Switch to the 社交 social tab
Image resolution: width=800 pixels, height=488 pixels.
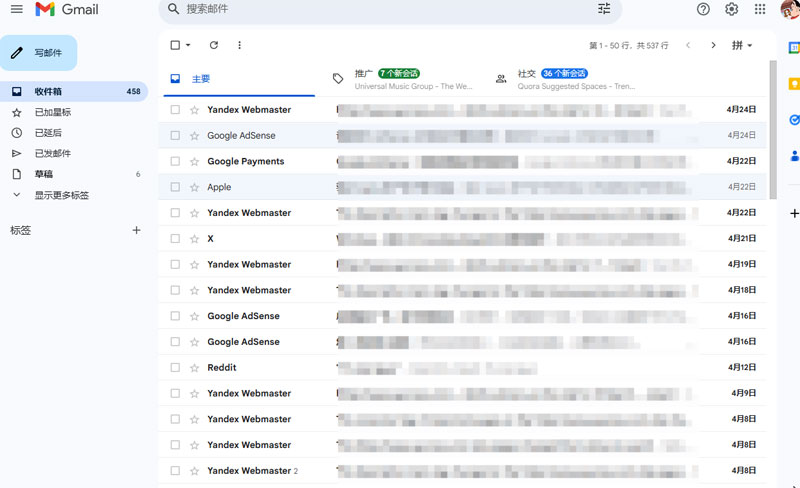[x=565, y=79]
